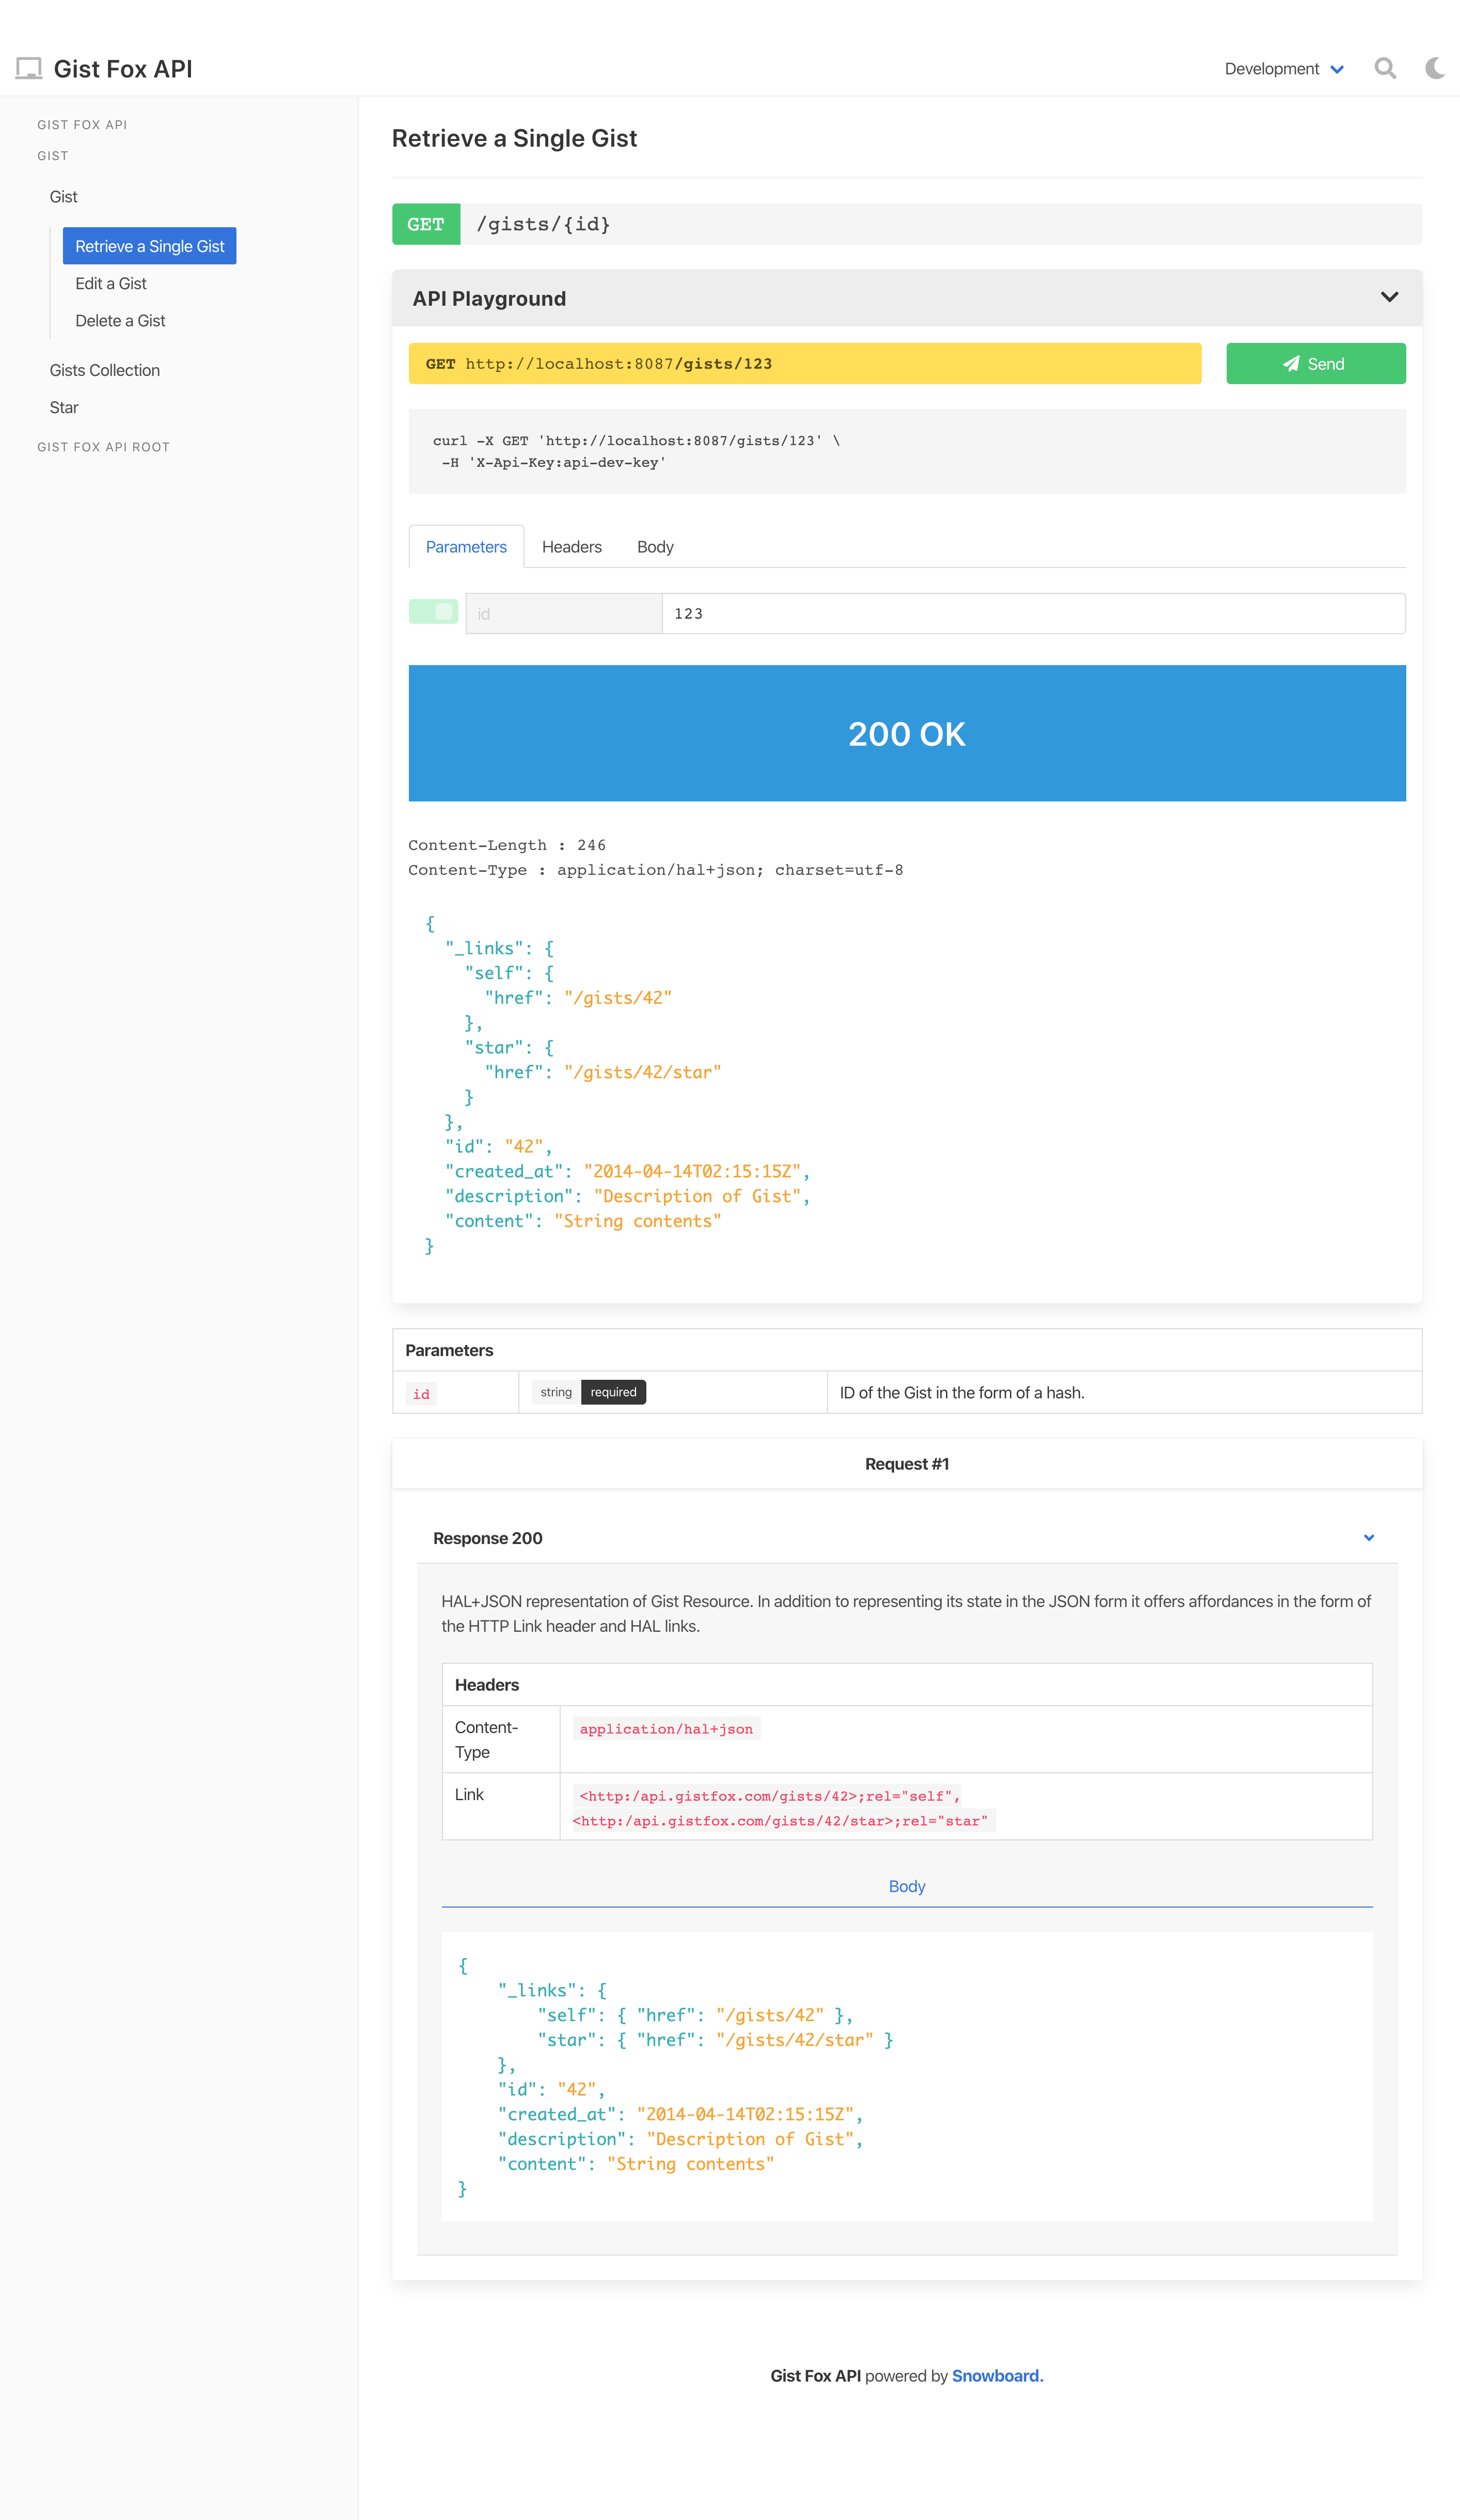Go to Gists Collection in sidebar
1460x2520 pixels.
coord(105,370)
